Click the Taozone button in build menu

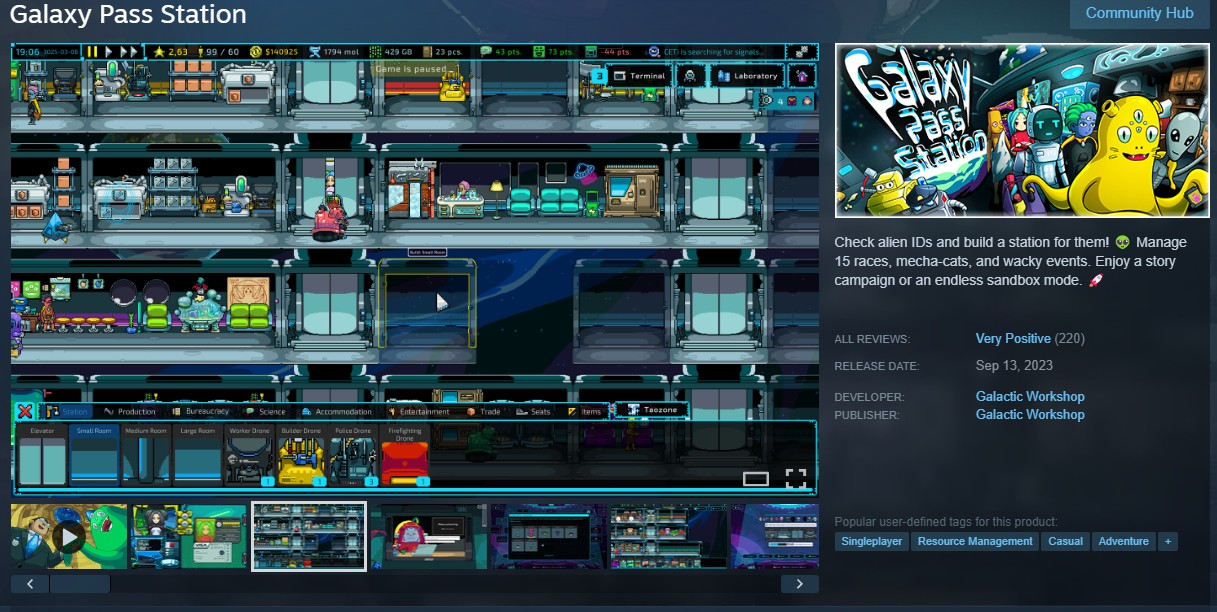tap(652, 410)
